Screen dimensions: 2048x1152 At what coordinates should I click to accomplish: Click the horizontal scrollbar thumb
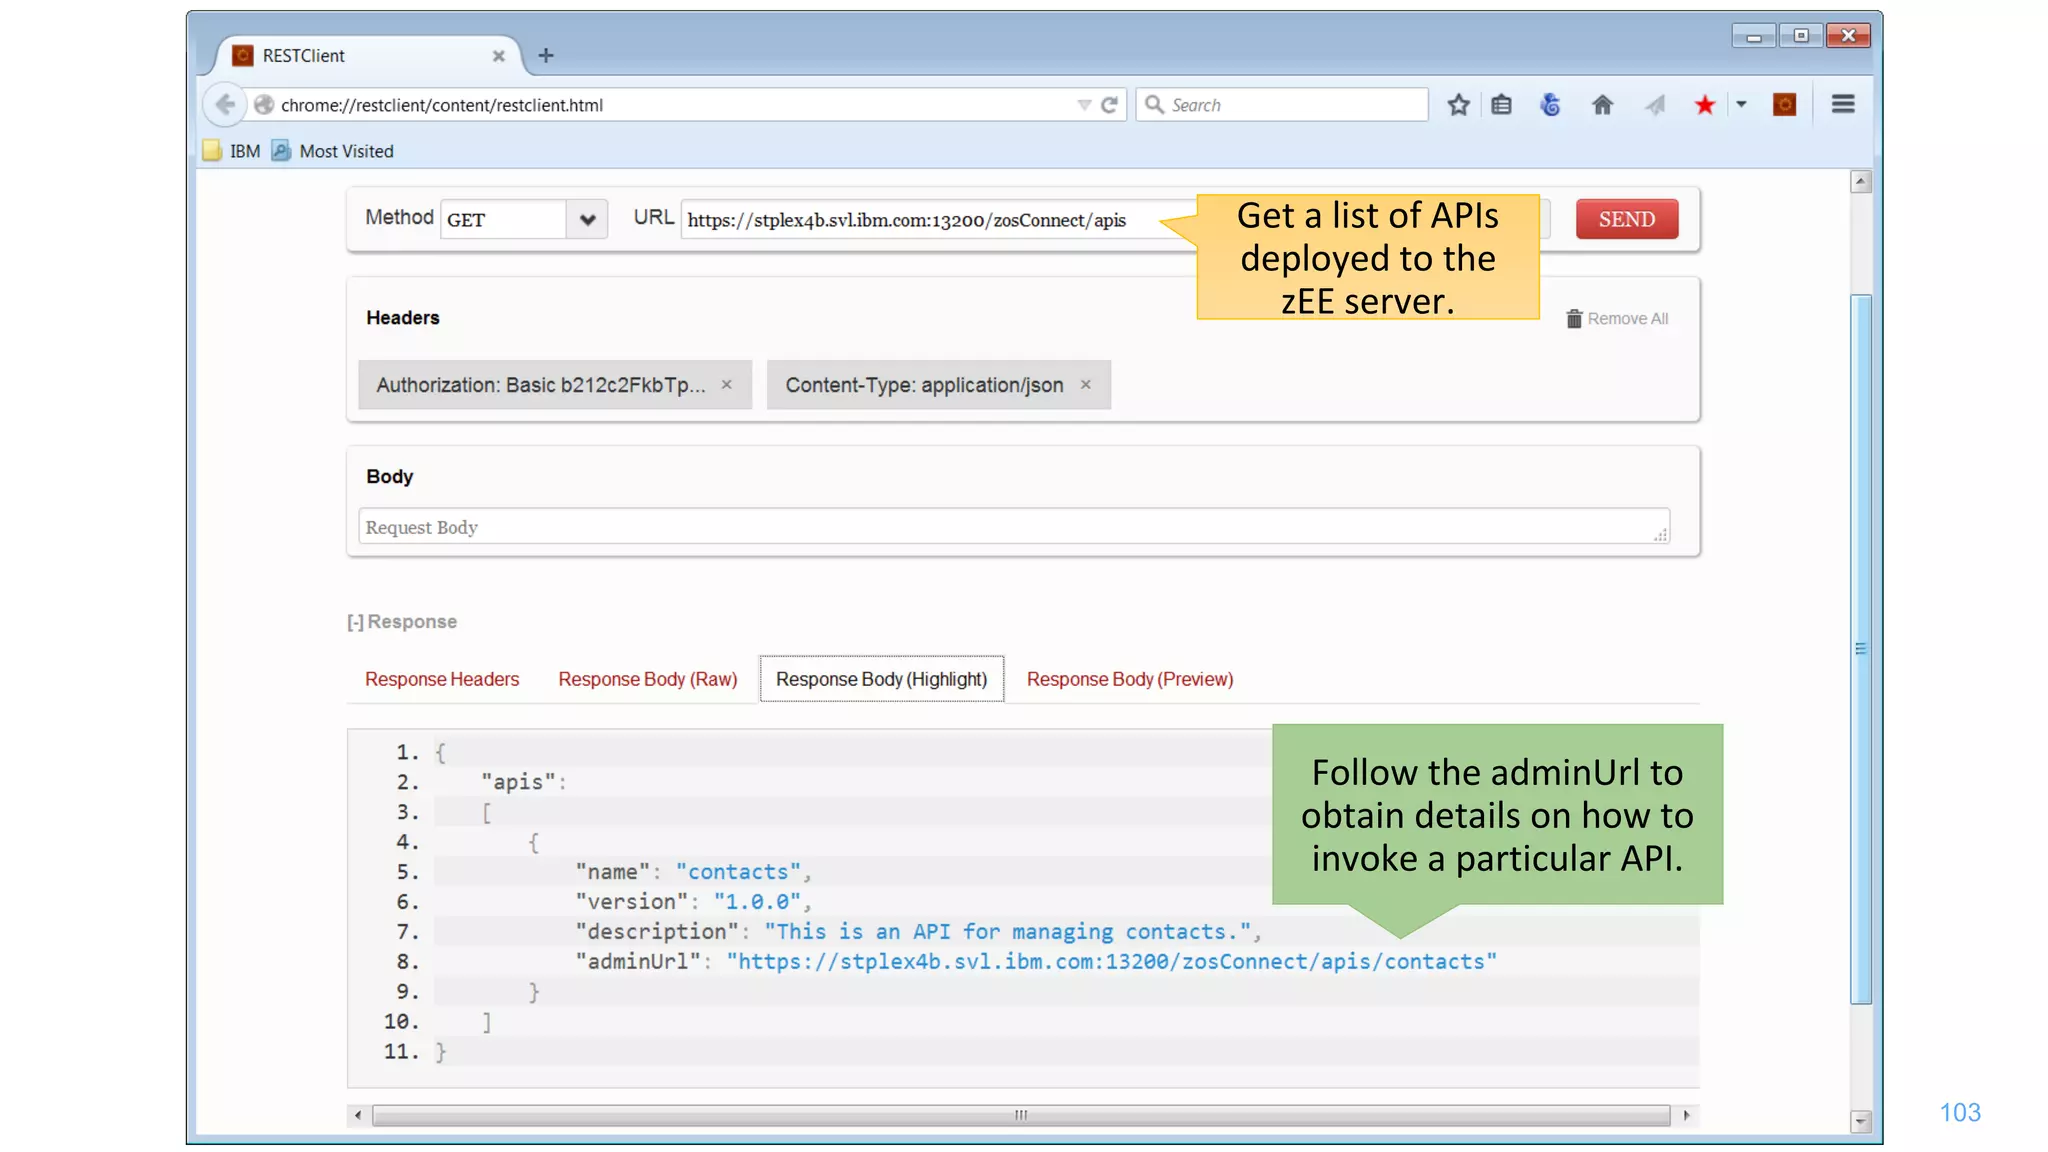(1021, 1115)
